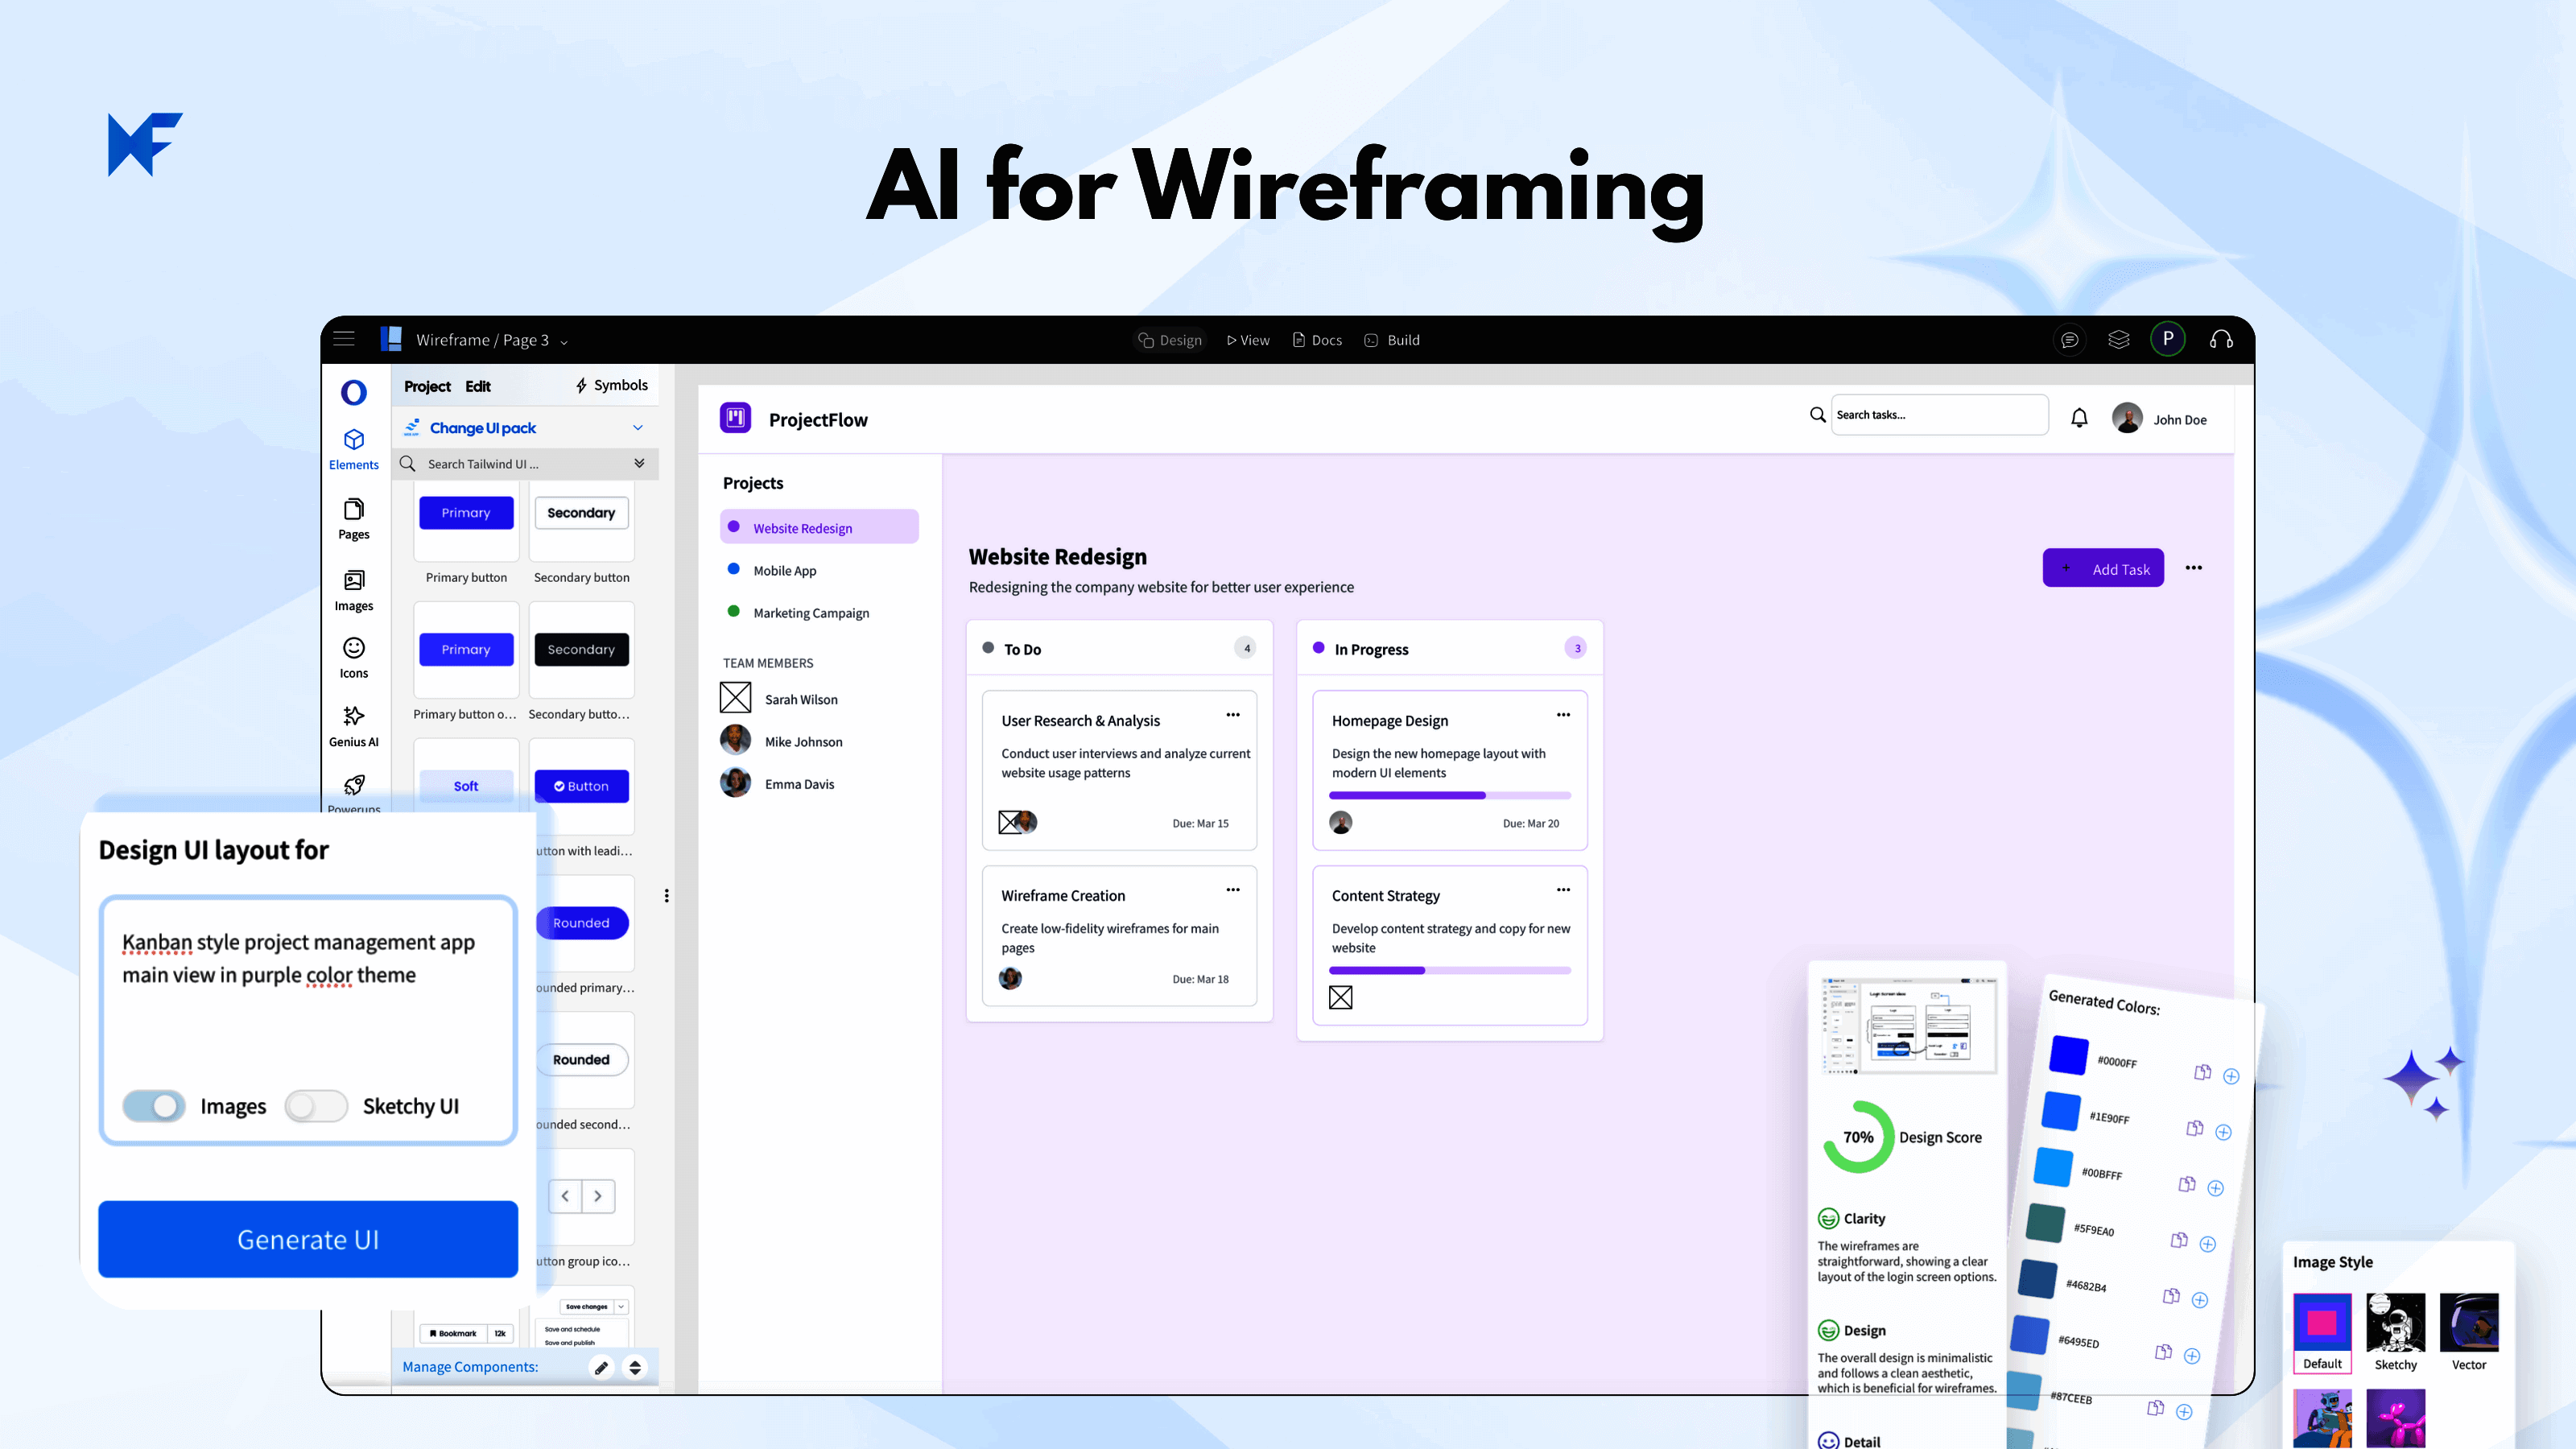
Task: Click the pencil edit icon beside Manage Components
Action: point(601,1368)
